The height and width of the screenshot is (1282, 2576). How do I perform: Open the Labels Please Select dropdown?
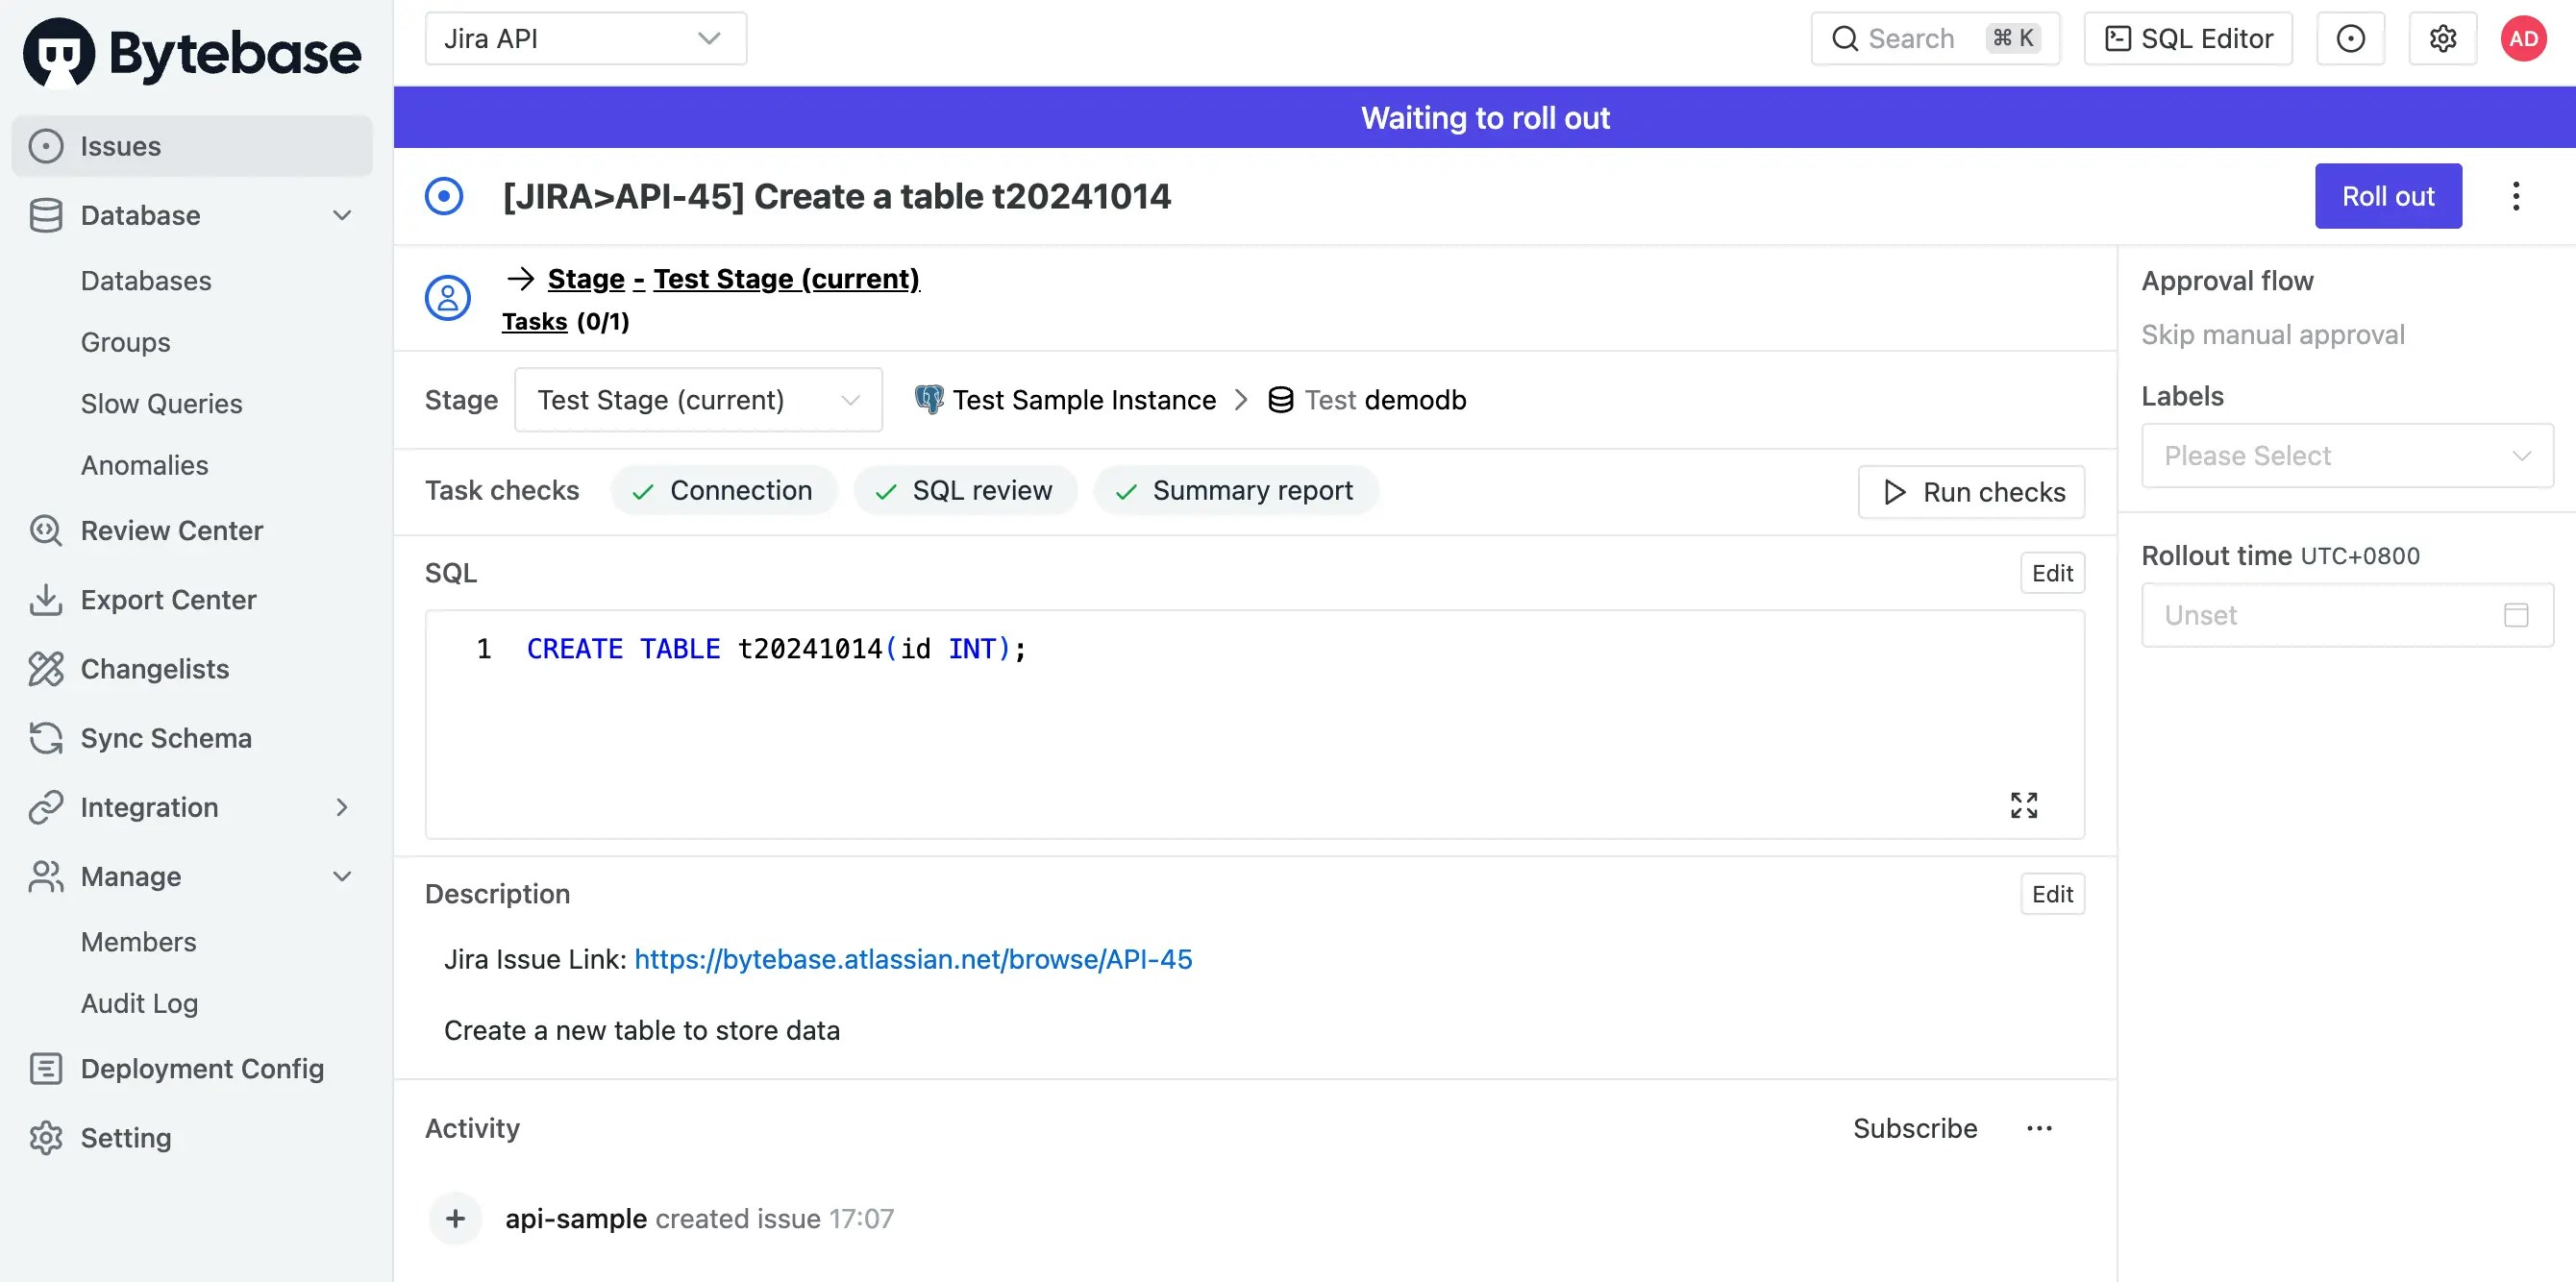tap(2346, 456)
